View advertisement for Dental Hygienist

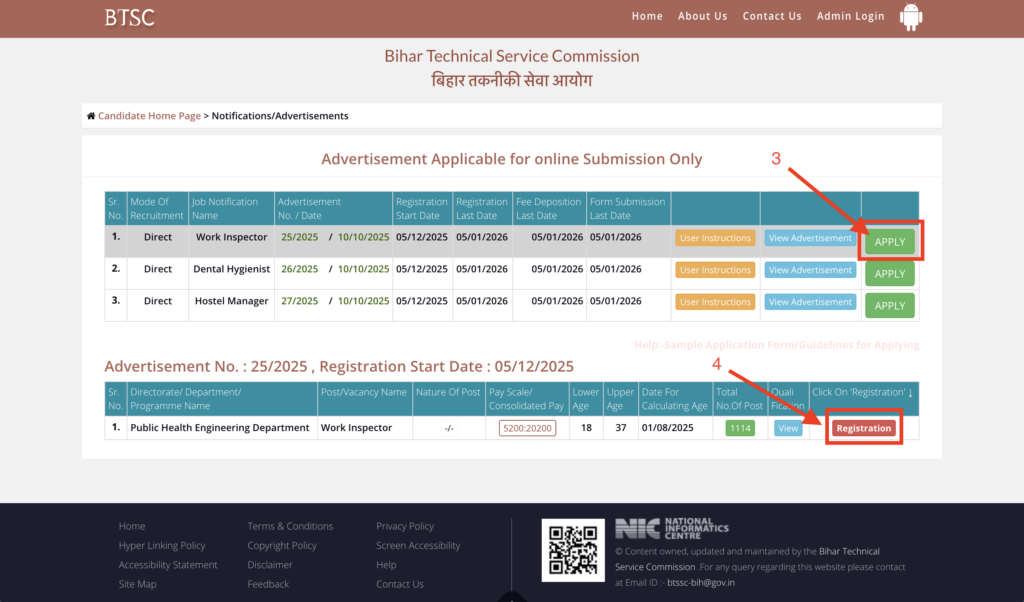click(810, 270)
